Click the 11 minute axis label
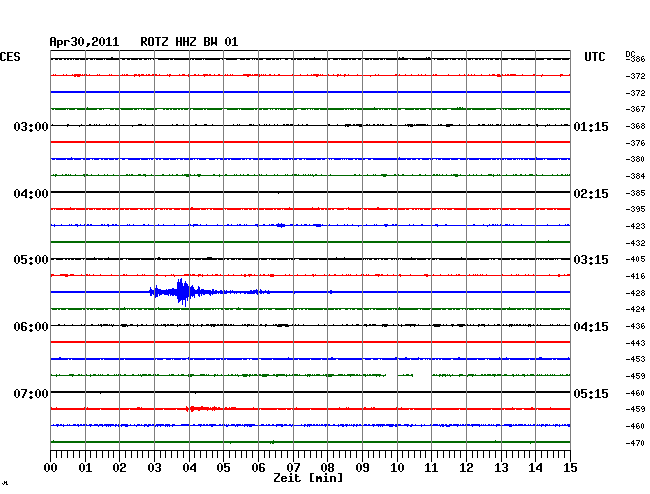 pos(431,468)
